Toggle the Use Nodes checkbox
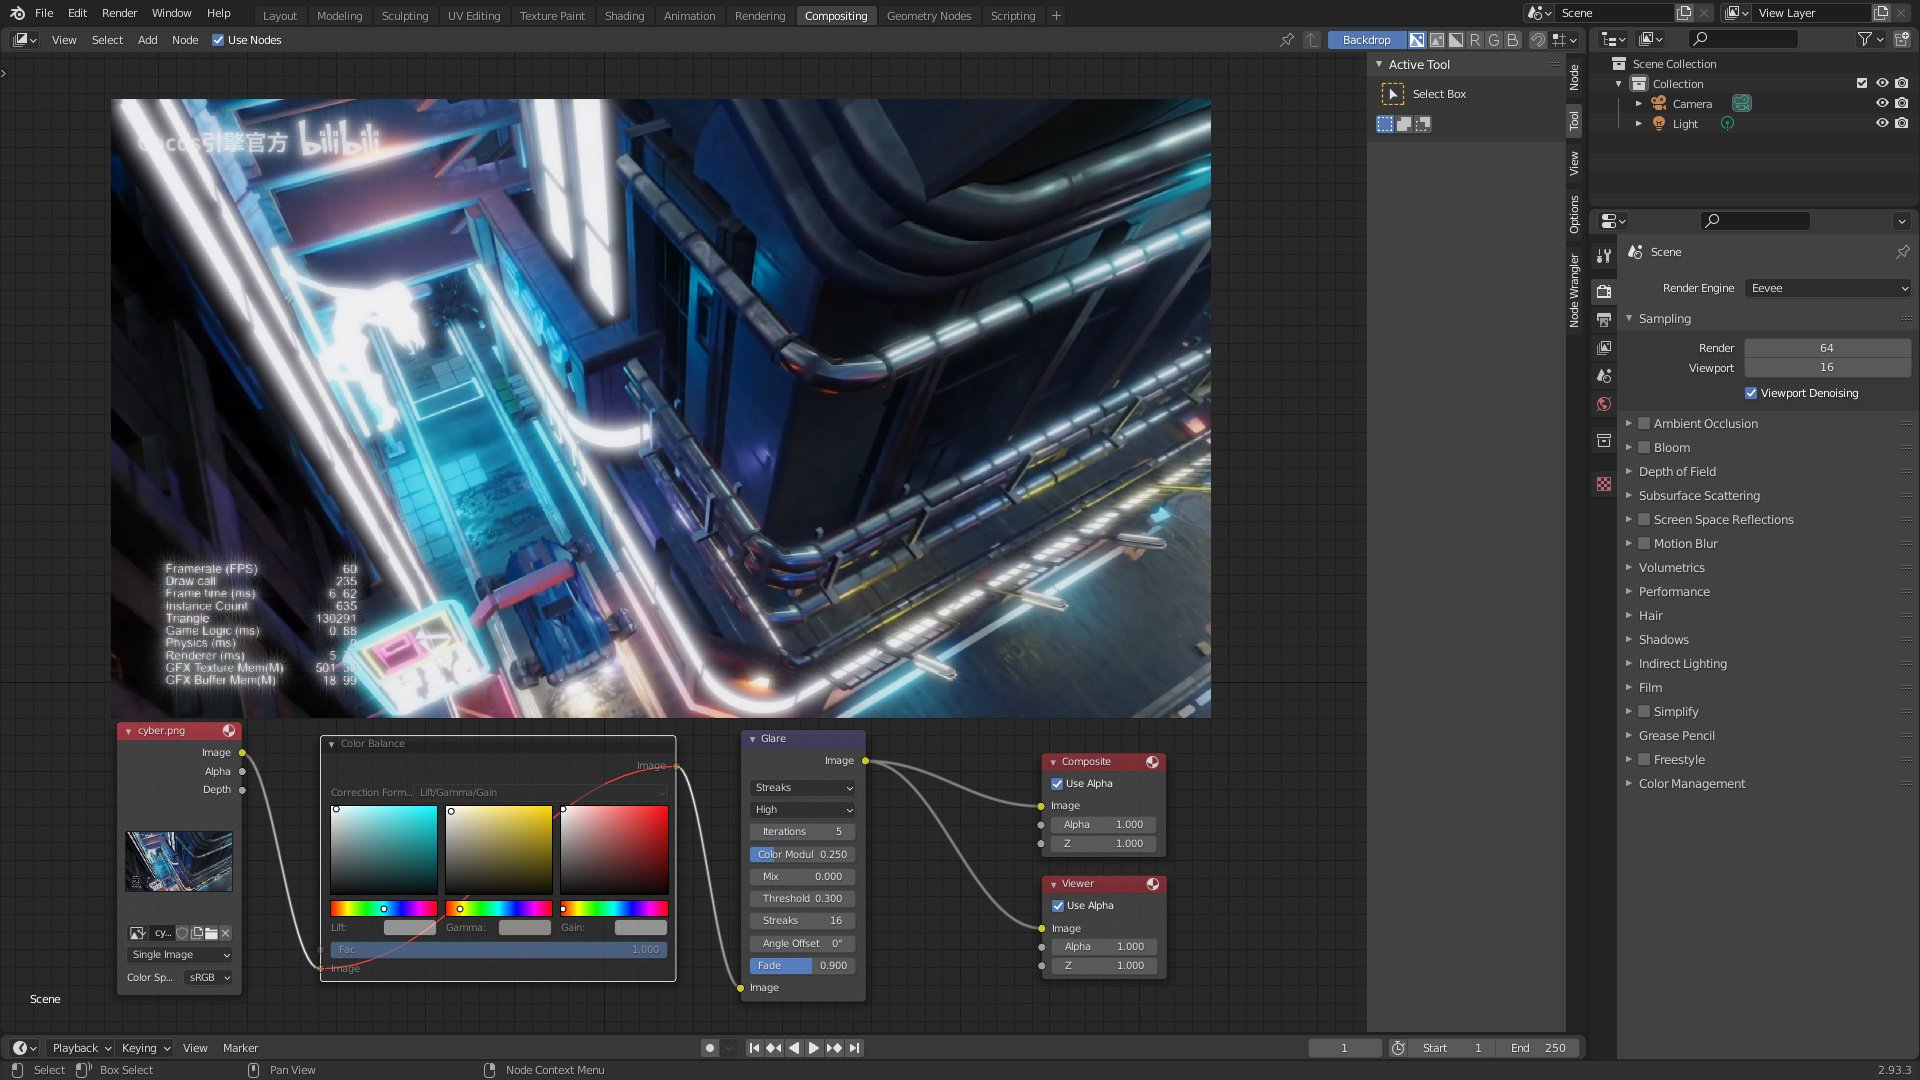 (x=218, y=40)
